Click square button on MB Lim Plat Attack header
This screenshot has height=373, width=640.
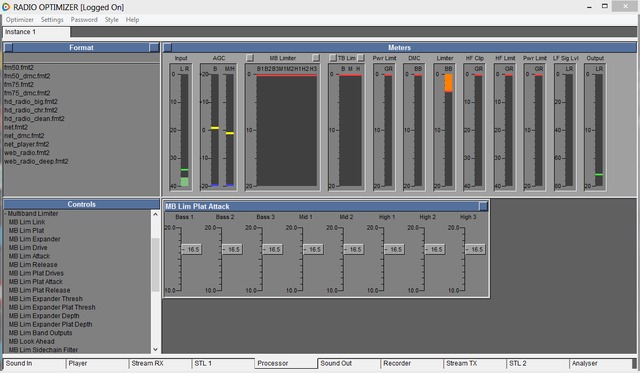tap(483, 206)
